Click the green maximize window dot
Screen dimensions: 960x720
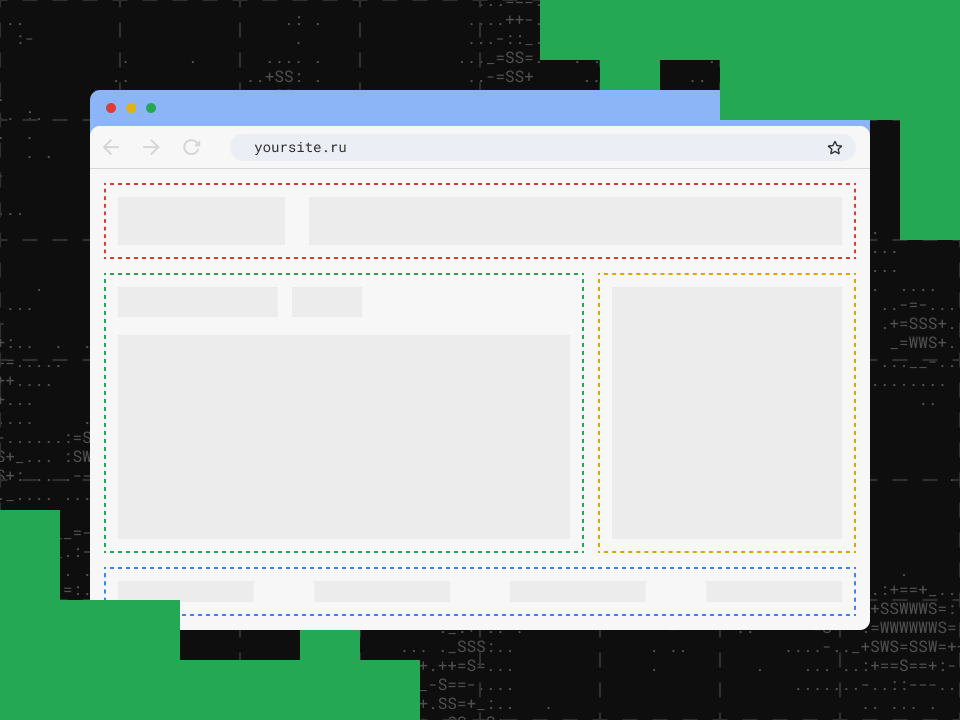coord(151,108)
